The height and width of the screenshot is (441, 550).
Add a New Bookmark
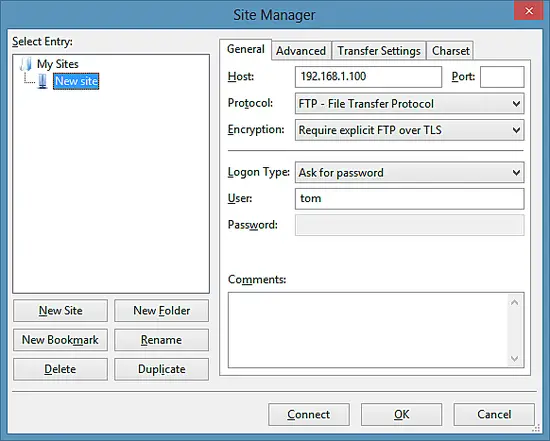click(60, 340)
